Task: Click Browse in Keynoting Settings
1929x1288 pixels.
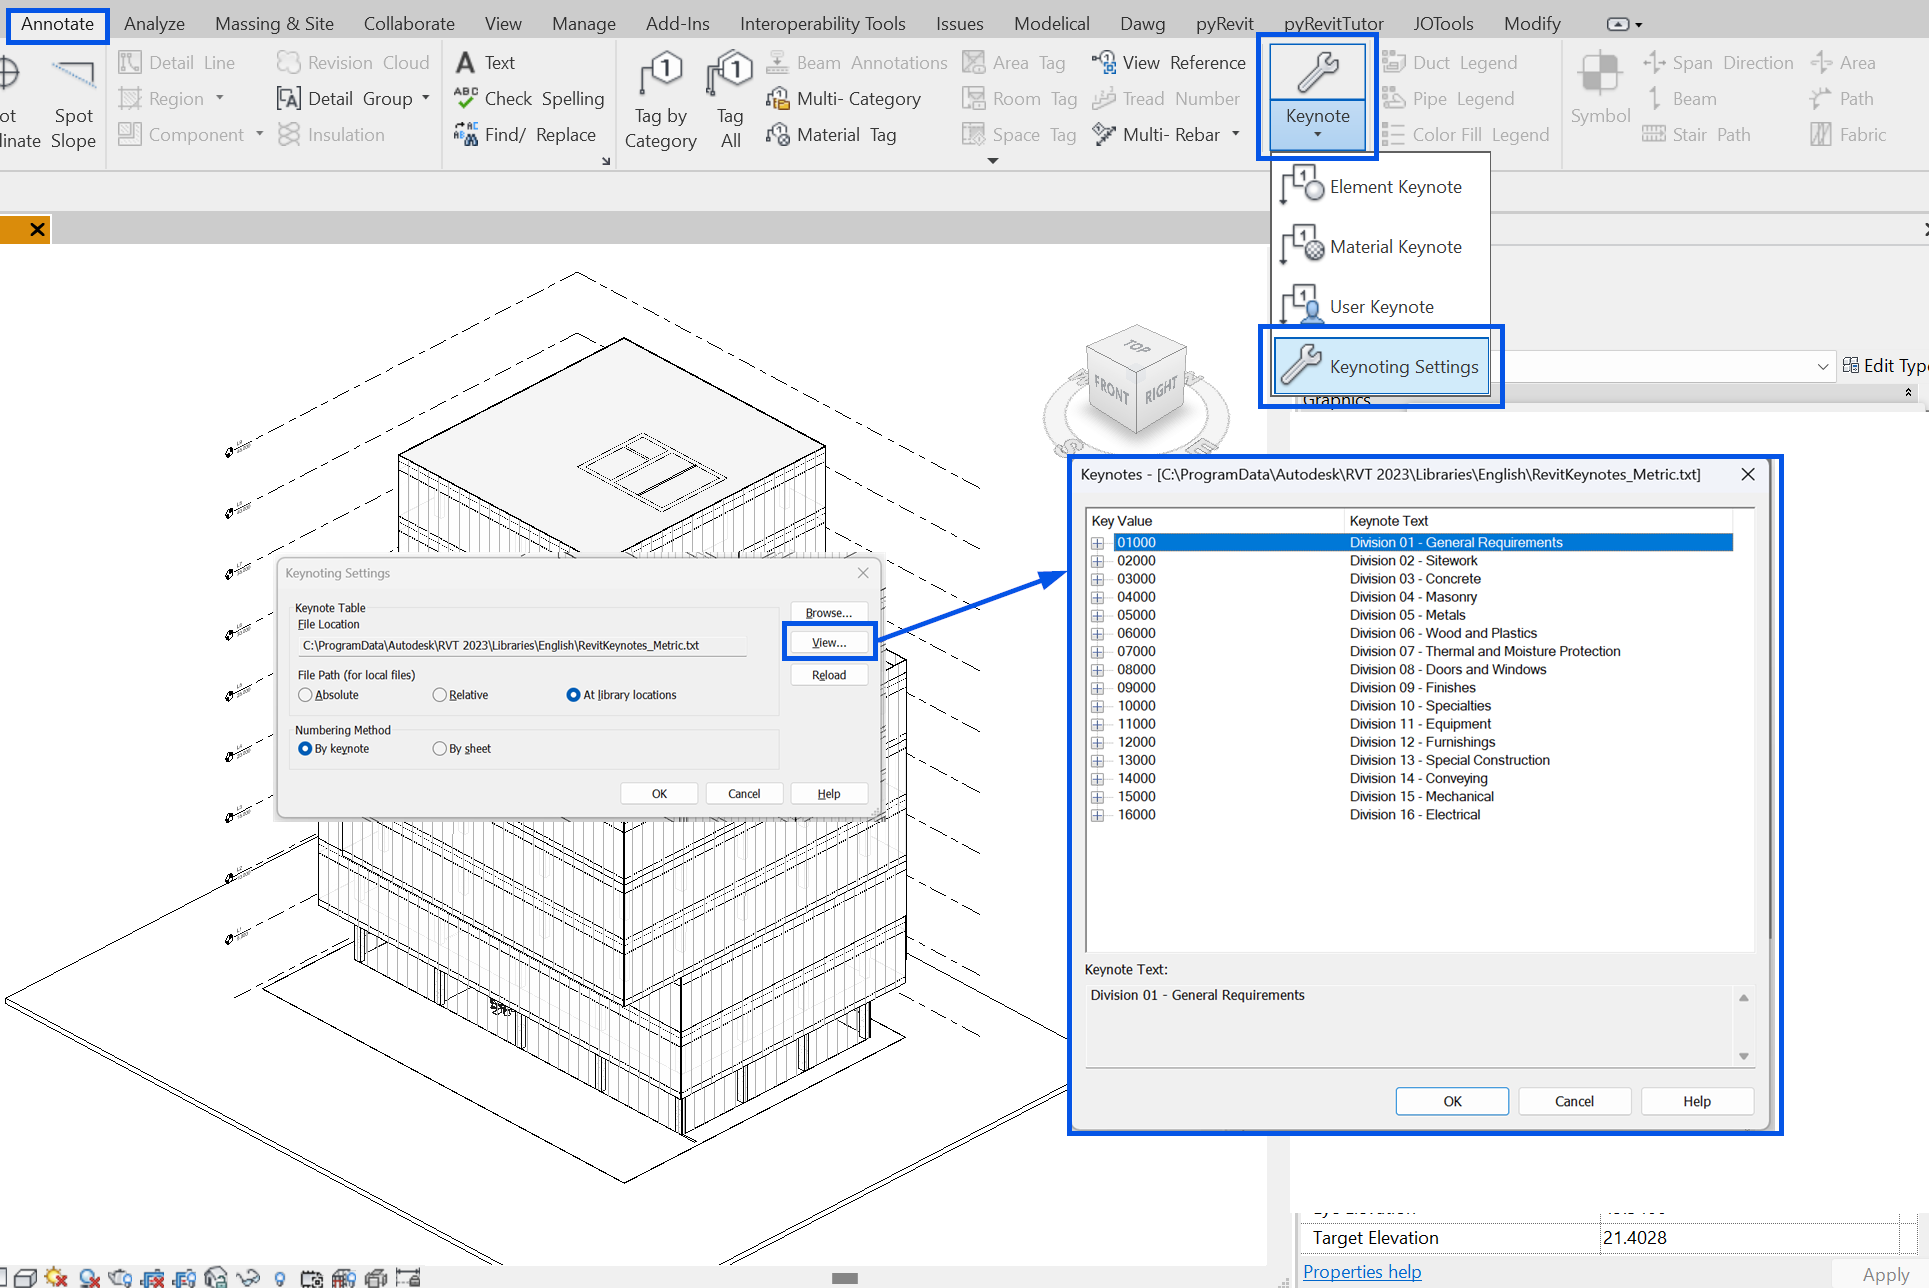Action: pyautogui.click(x=829, y=613)
